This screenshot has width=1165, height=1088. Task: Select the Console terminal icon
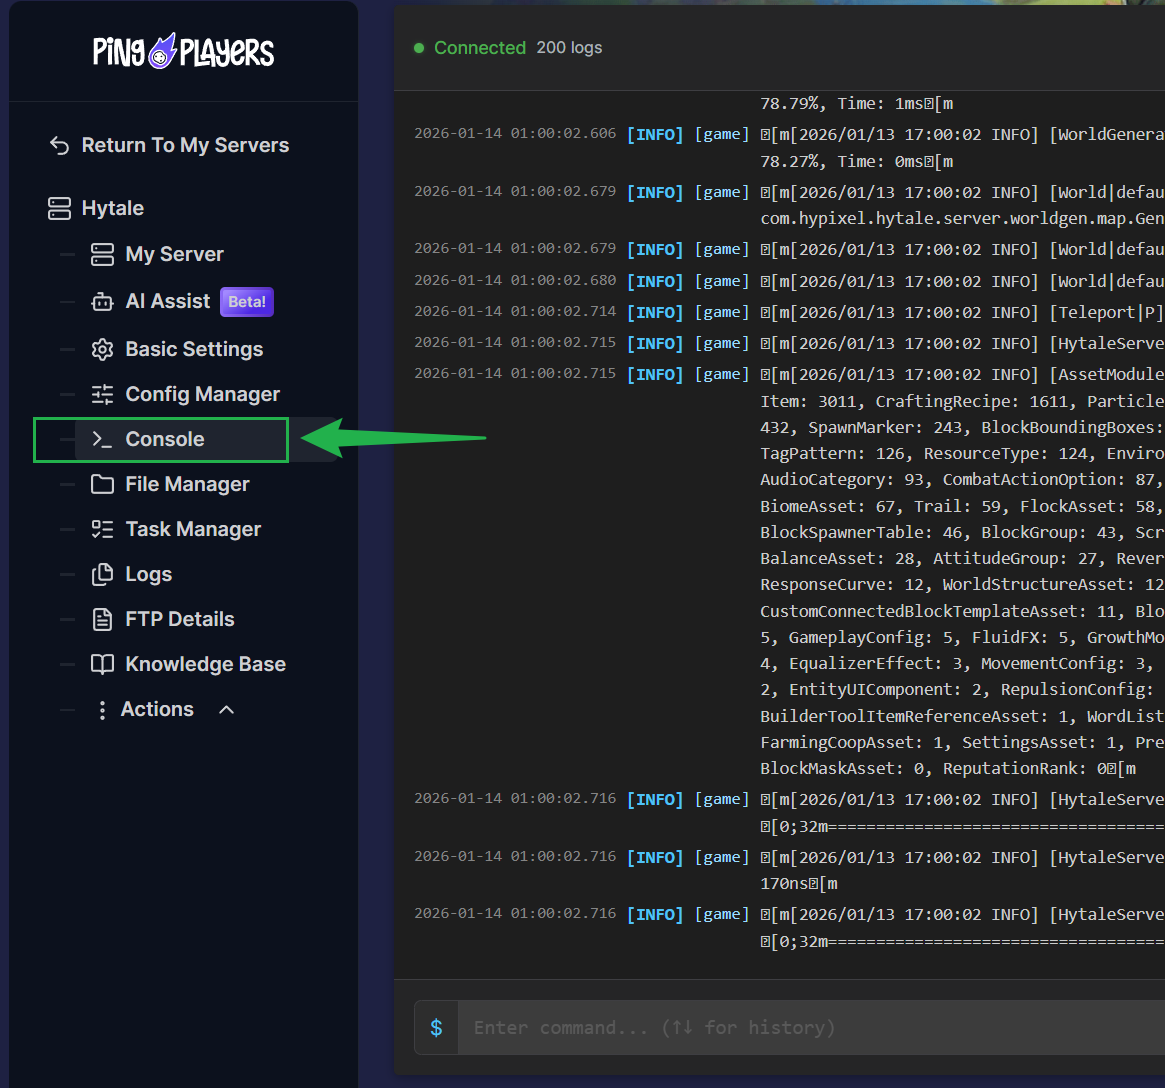(x=102, y=439)
